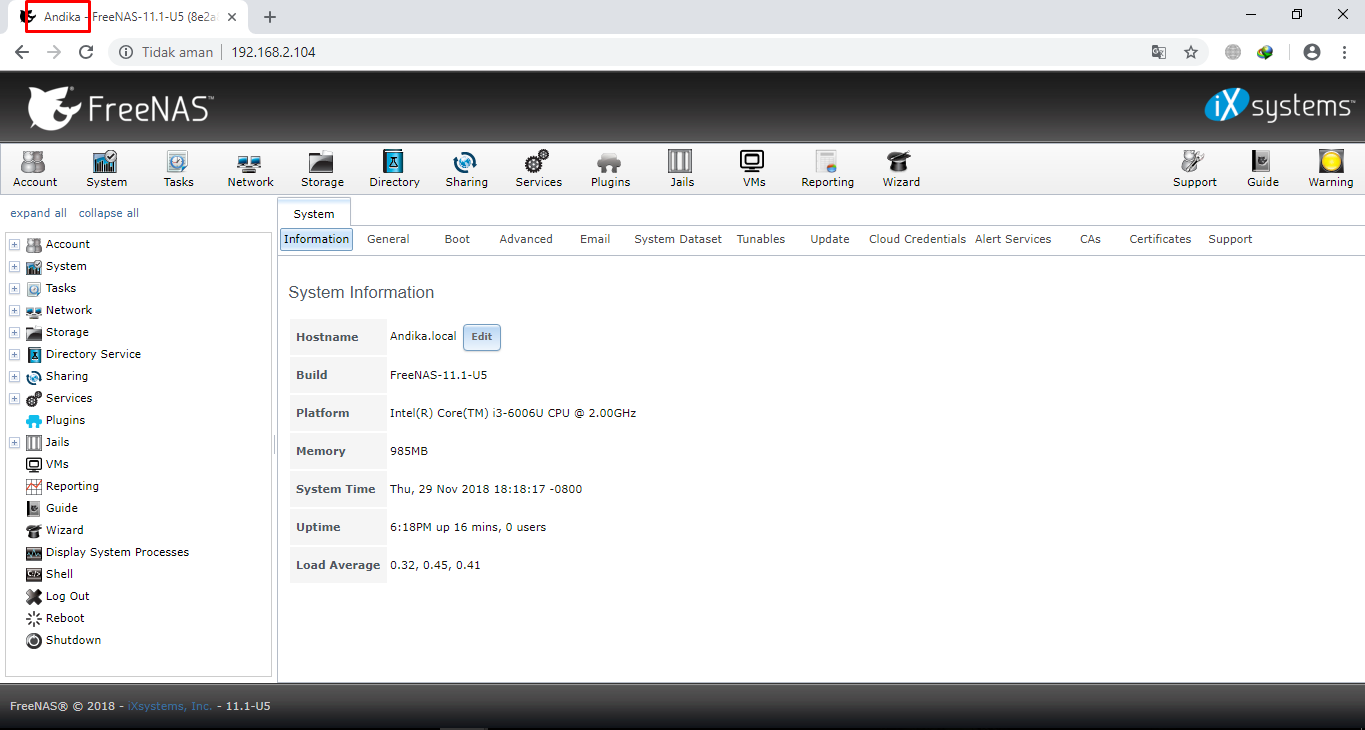Switch to the Email tab
Image resolution: width=1365 pixels, height=730 pixels.
point(595,239)
